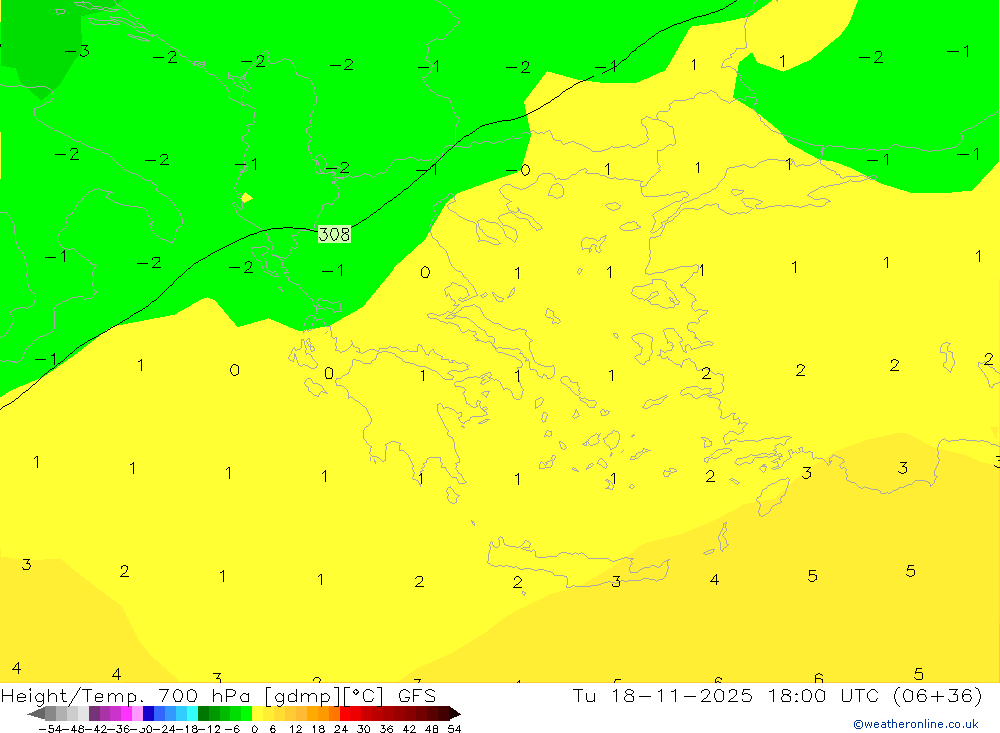Pick the bright yellow swatch above legend value 0
The image size is (1000, 733).
coord(258,714)
